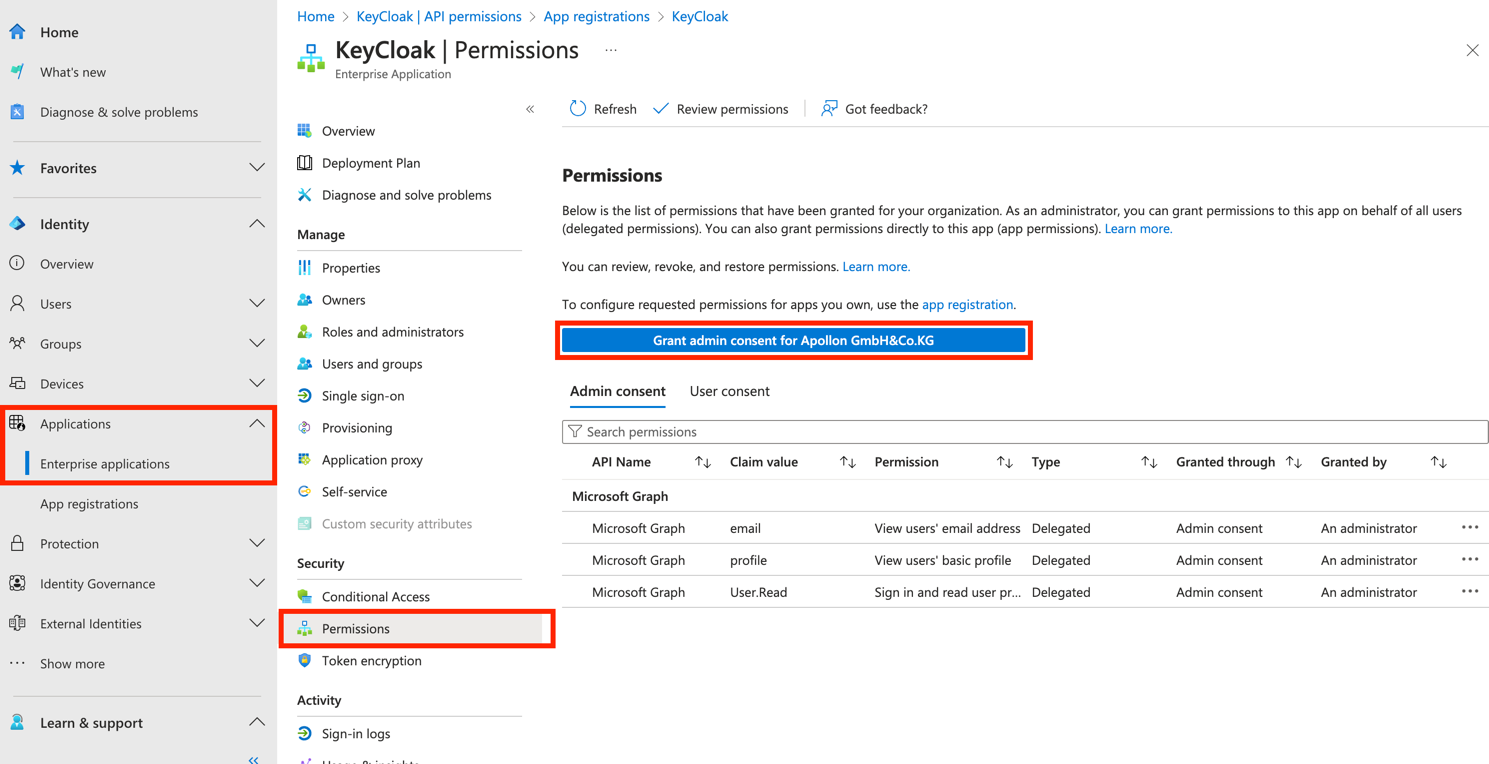Grant admin consent for Apollon GmbH&Co.KG
Viewport: 1489px width, 764px height.
click(x=793, y=341)
